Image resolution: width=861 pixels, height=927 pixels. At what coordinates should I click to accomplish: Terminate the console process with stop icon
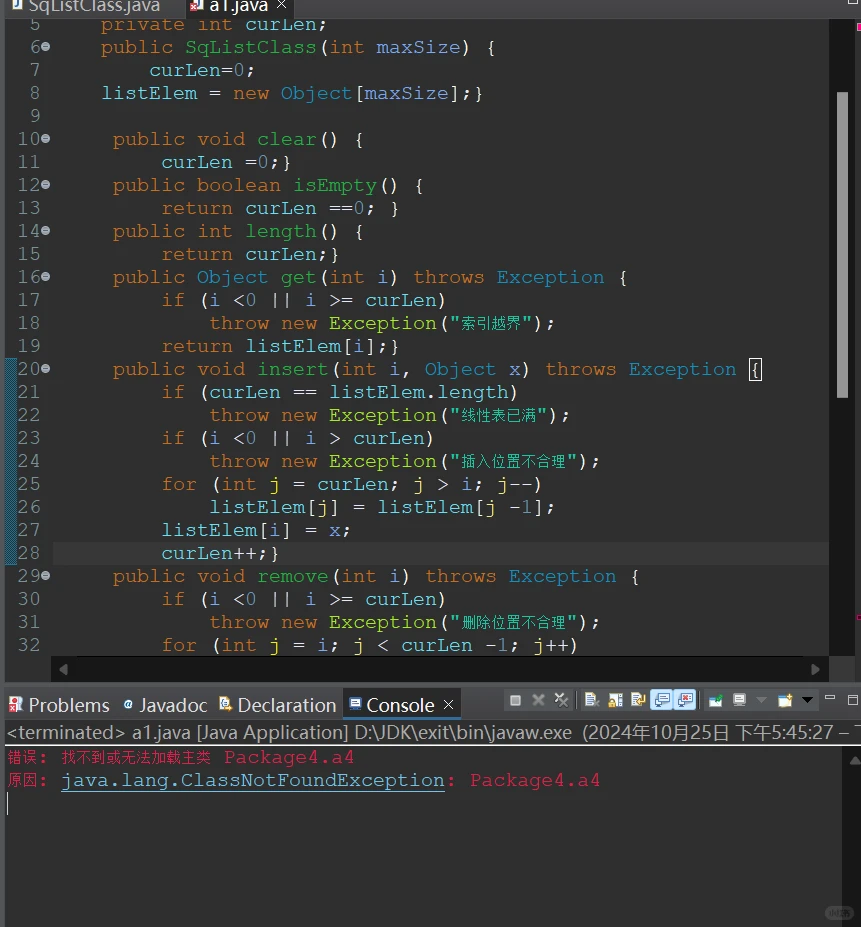[515, 701]
